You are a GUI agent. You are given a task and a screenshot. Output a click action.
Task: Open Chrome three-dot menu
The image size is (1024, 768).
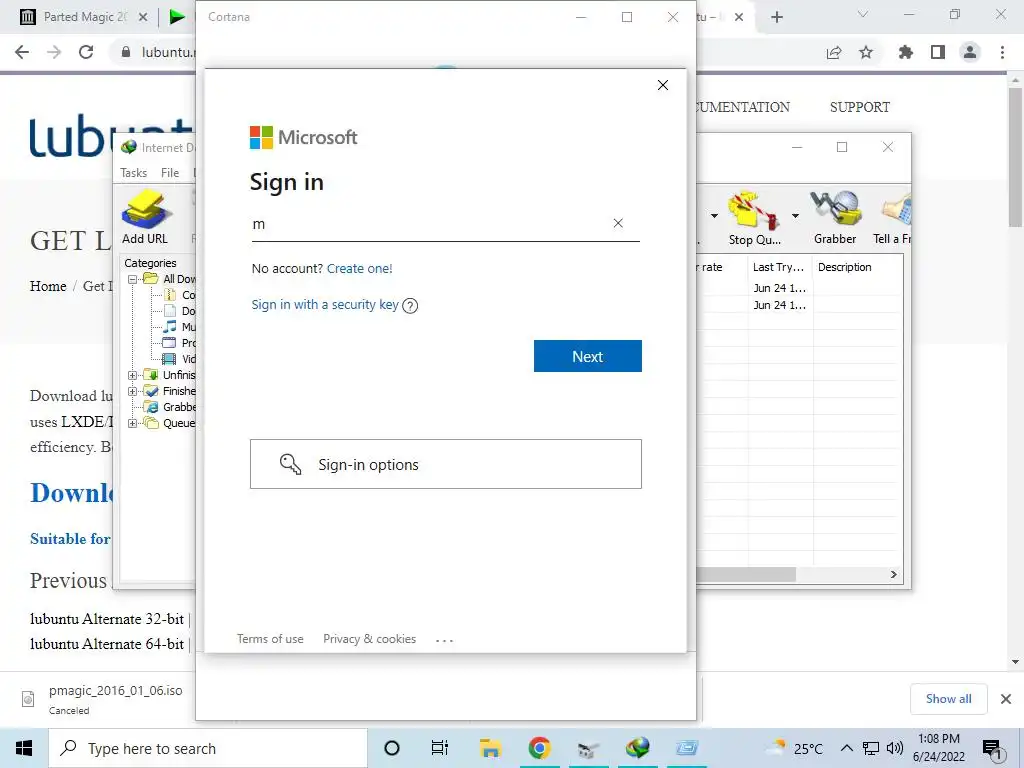(1002, 52)
